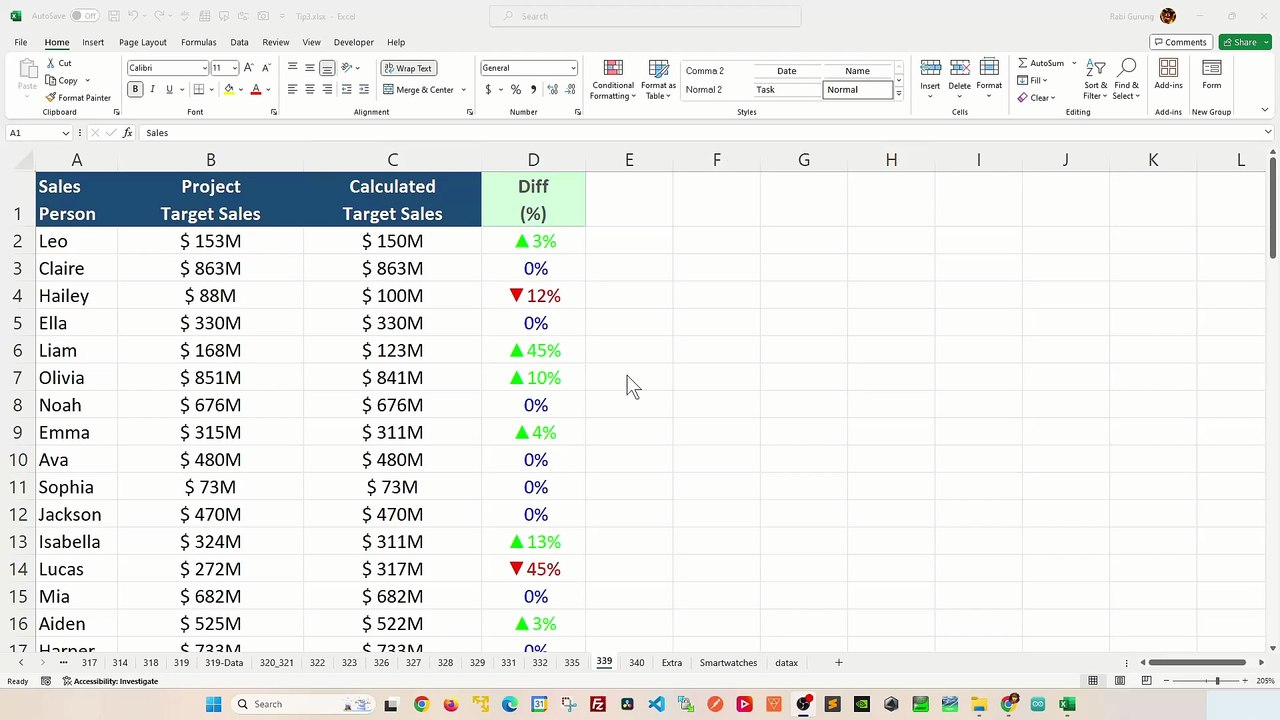1280x720 pixels.
Task: Open the Add-ins icon
Action: (x=1168, y=74)
